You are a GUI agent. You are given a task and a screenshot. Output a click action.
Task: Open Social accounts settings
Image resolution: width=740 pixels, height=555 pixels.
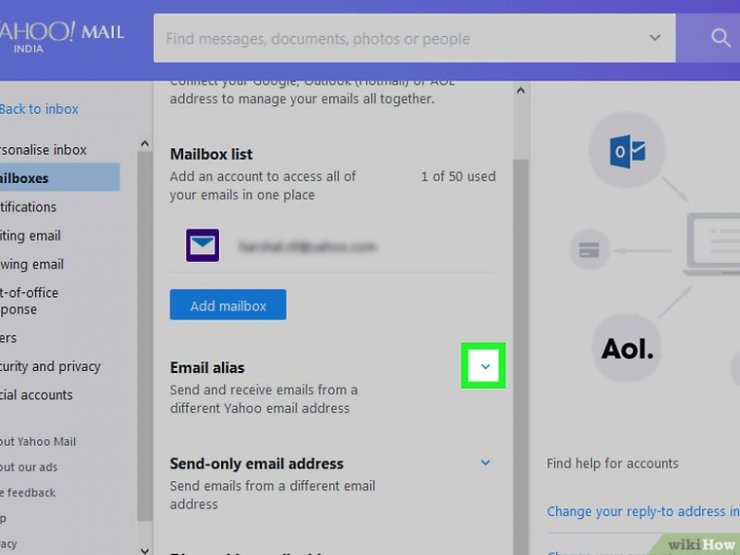coord(36,395)
